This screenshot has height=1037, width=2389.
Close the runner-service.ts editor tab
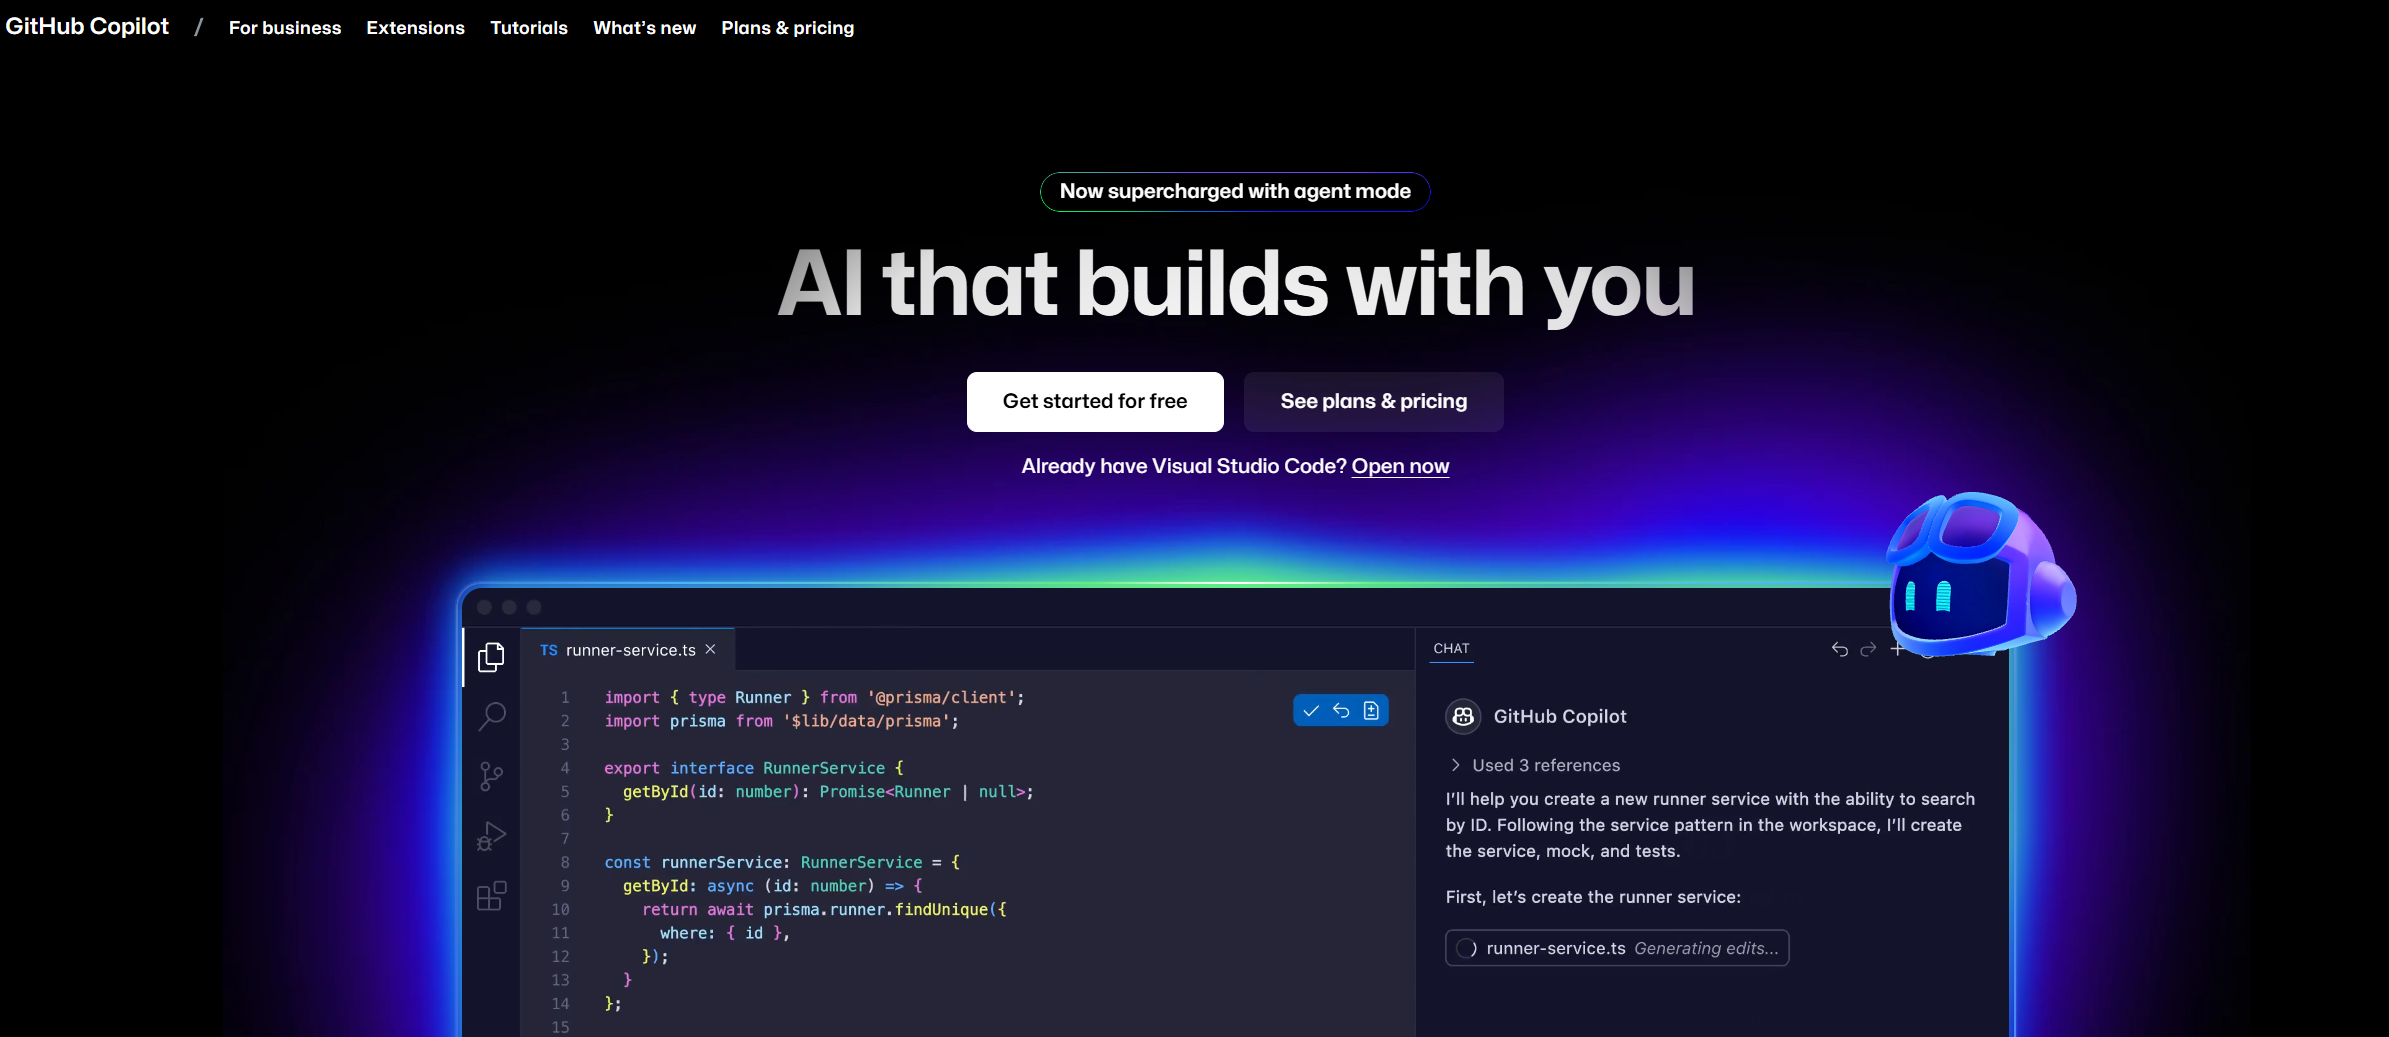click(710, 649)
